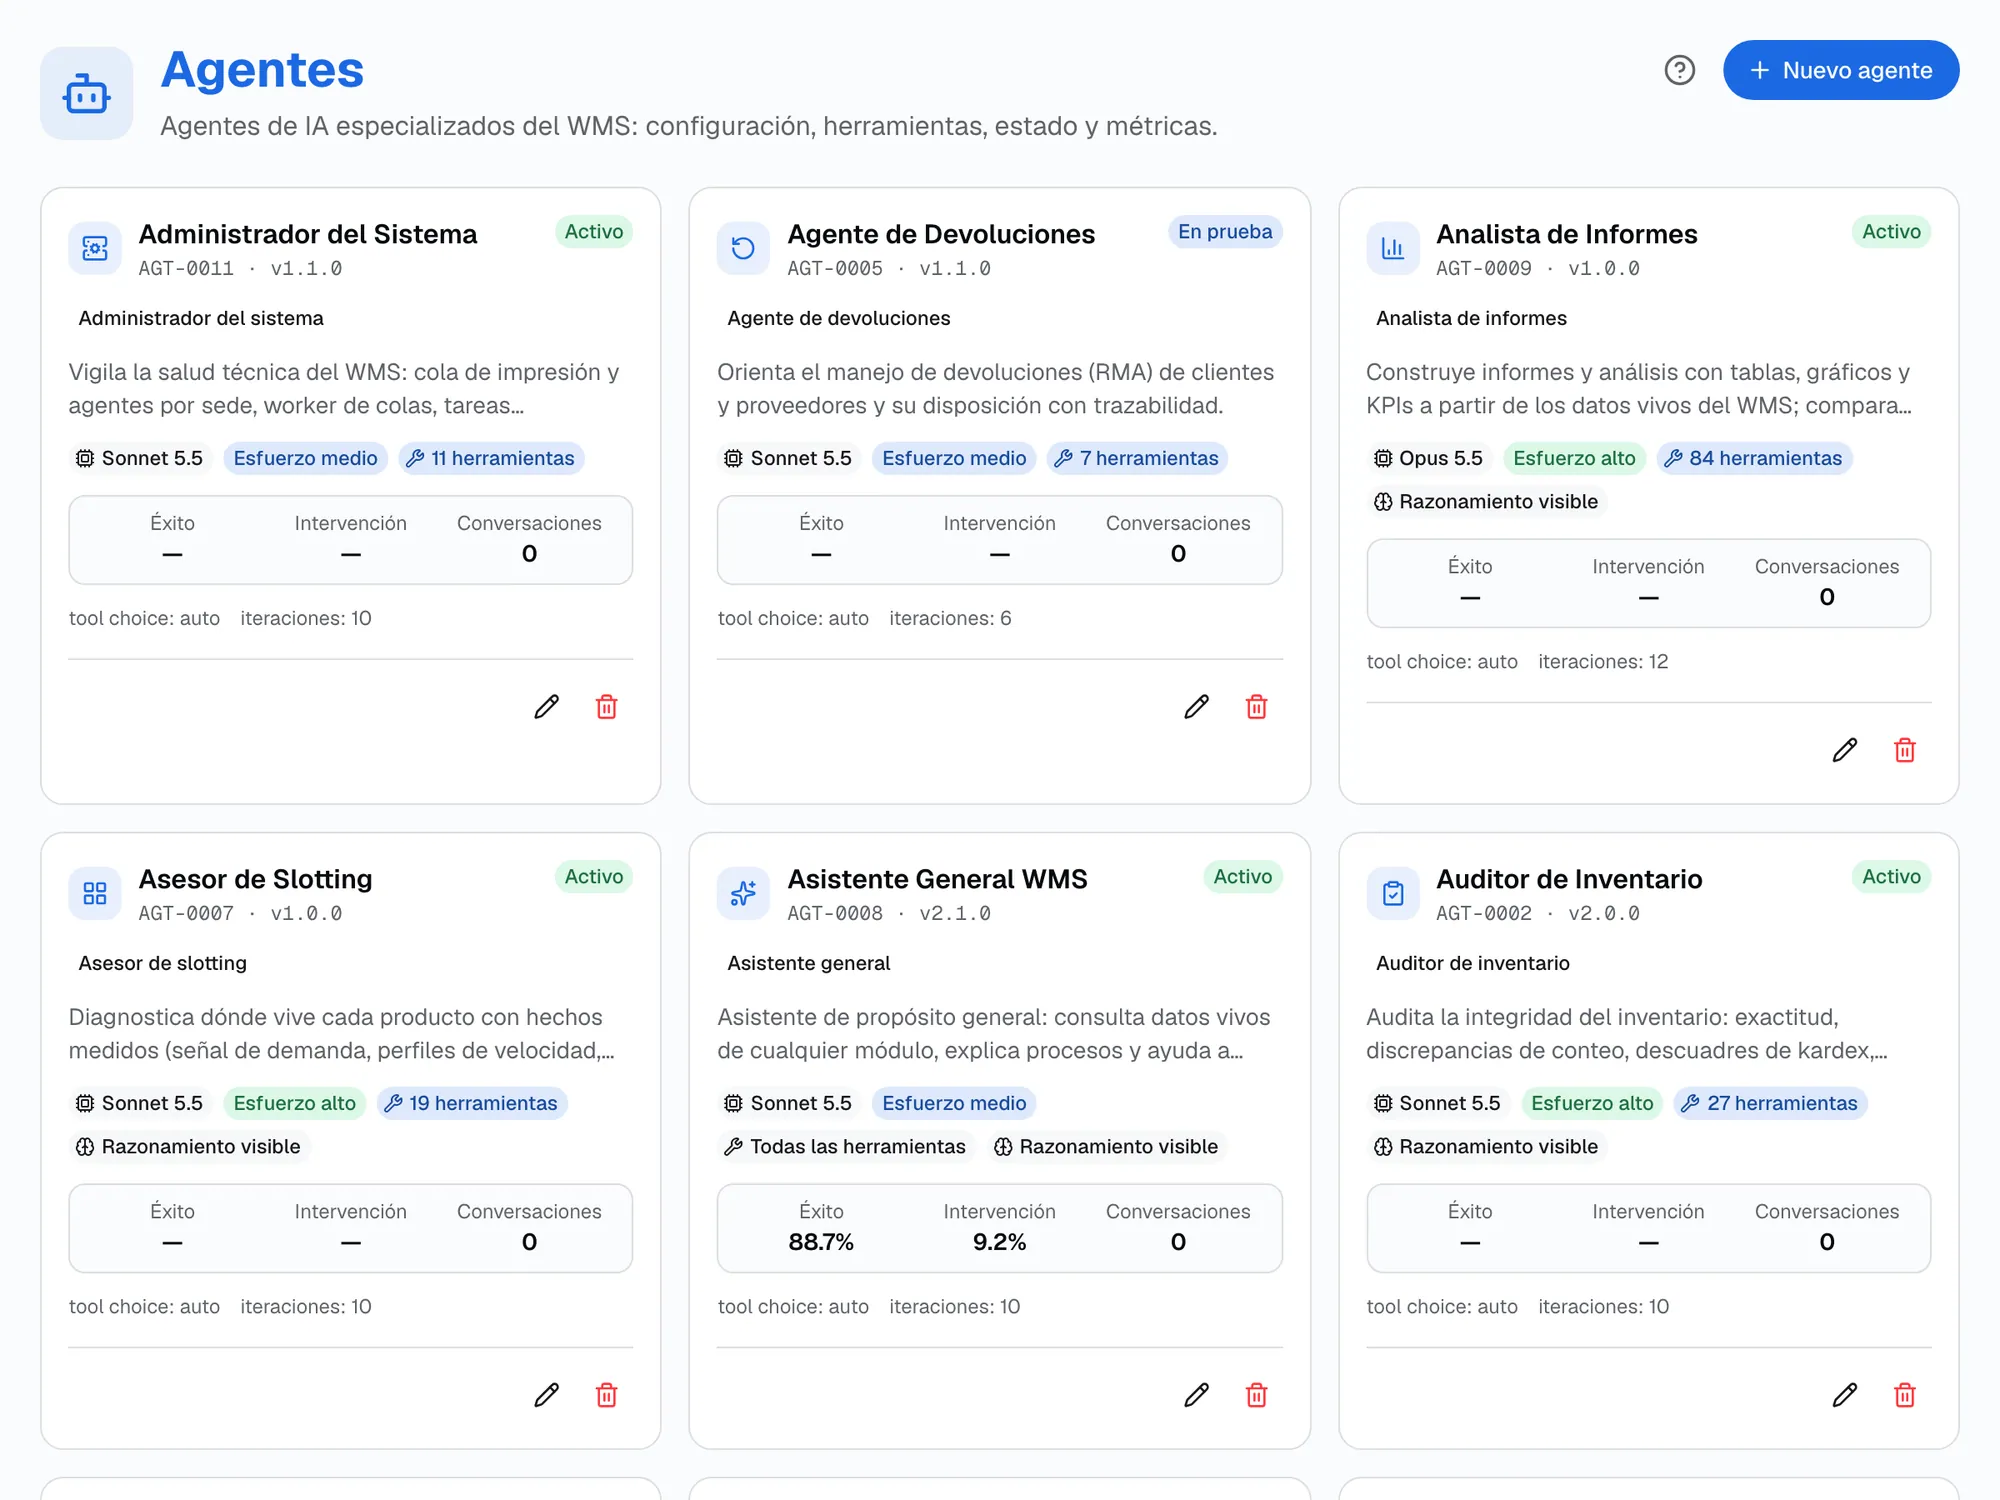
Task: Delete the Asesor de Slotting agent
Action: click(606, 1395)
